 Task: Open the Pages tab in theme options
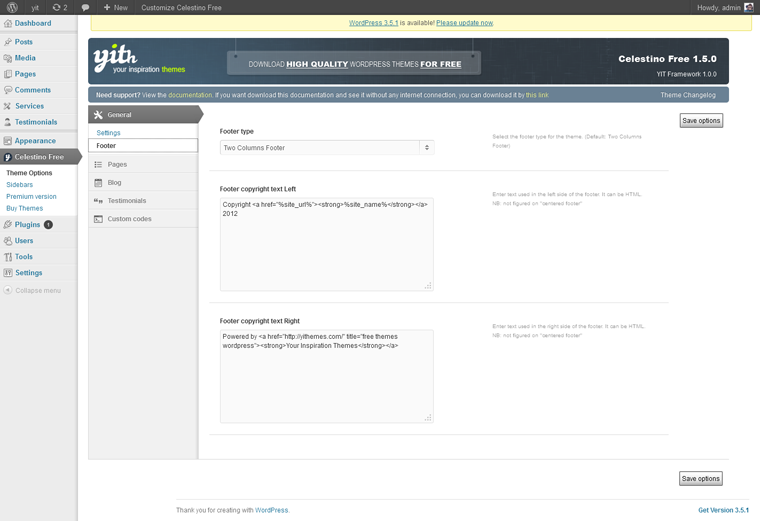point(143,164)
